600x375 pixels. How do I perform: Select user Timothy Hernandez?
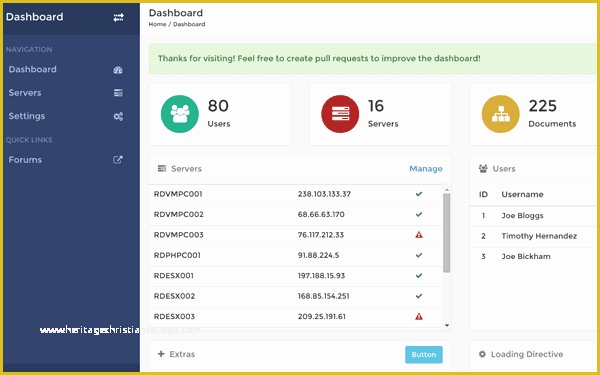pos(539,236)
